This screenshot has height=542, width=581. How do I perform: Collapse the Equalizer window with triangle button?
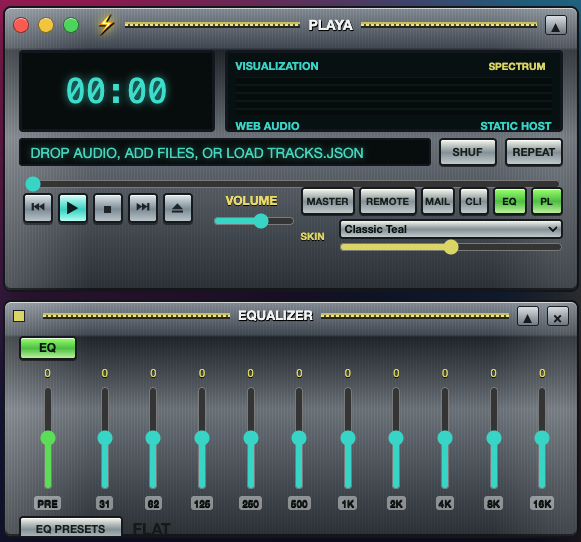coord(528,317)
